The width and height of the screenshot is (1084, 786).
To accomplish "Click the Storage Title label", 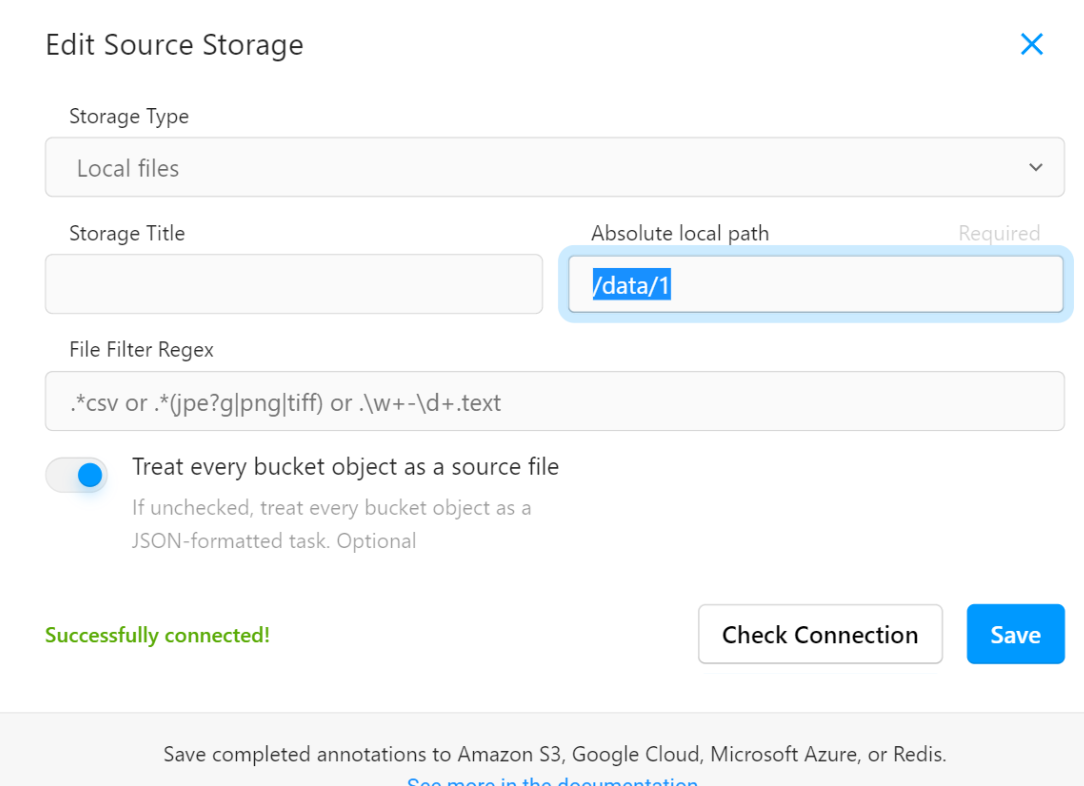I will (127, 233).
